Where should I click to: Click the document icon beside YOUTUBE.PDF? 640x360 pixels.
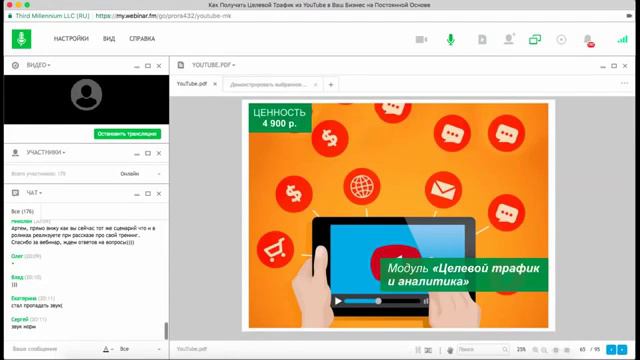(181, 65)
